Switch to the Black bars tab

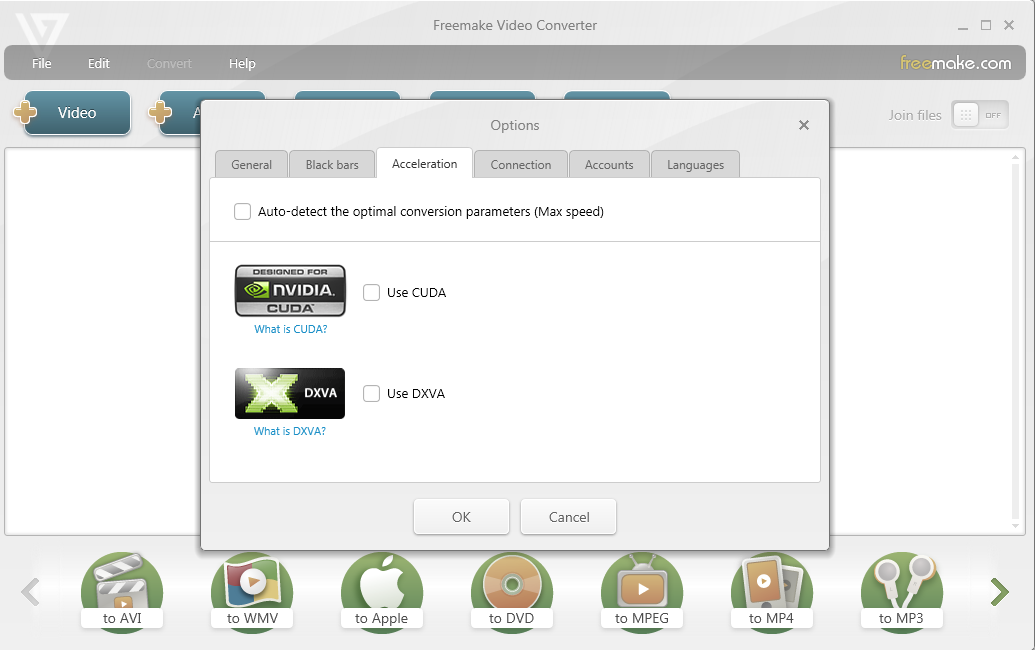pos(332,165)
